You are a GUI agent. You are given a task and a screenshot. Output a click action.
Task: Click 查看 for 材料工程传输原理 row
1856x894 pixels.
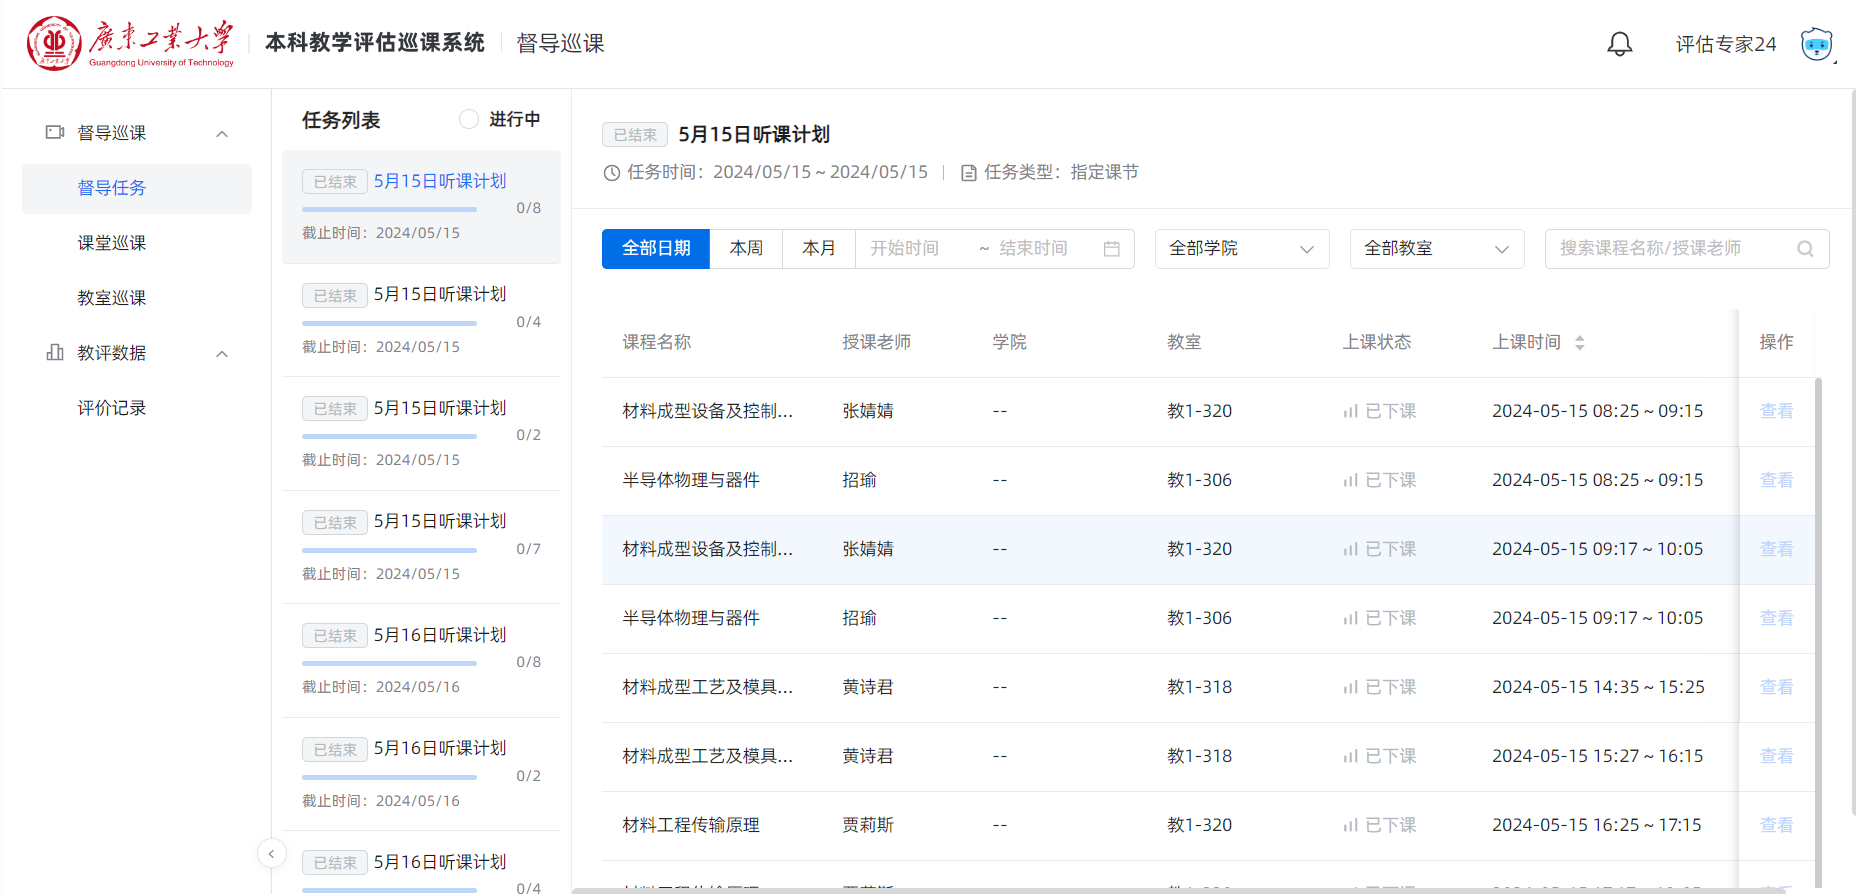point(1776,825)
